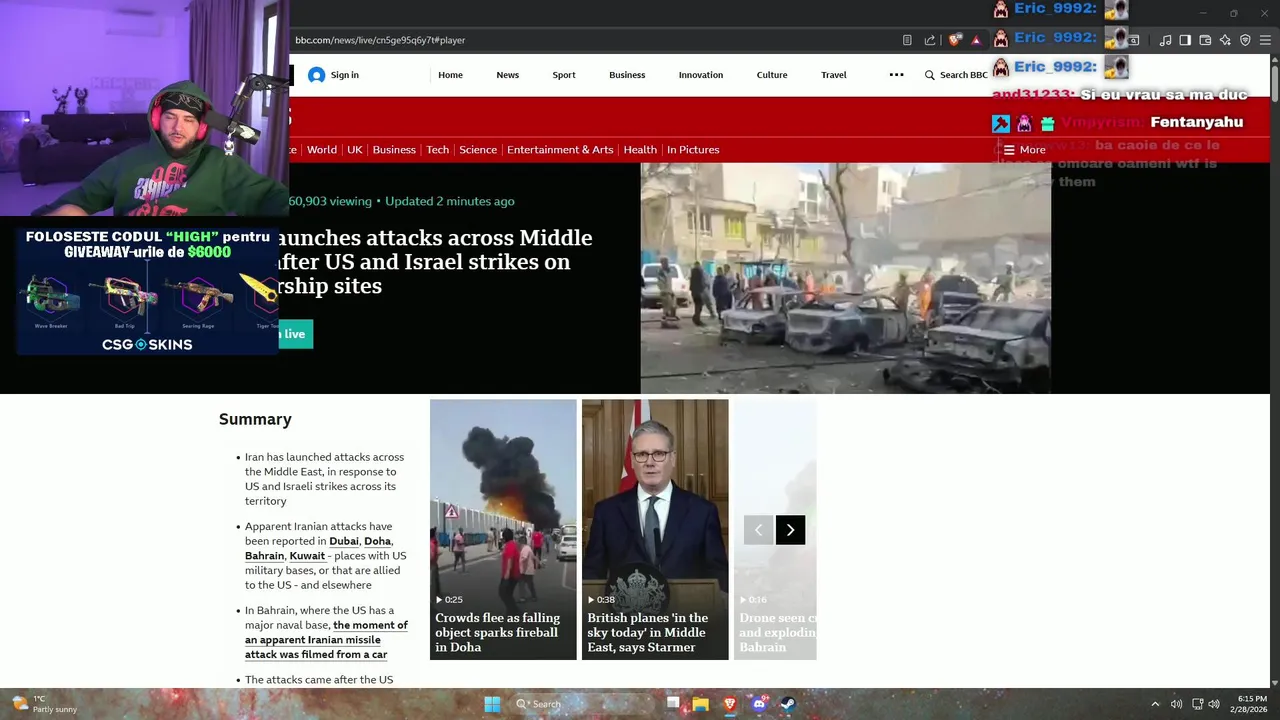
Task: Click the network icon in the system tray
Action: point(1197,704)
